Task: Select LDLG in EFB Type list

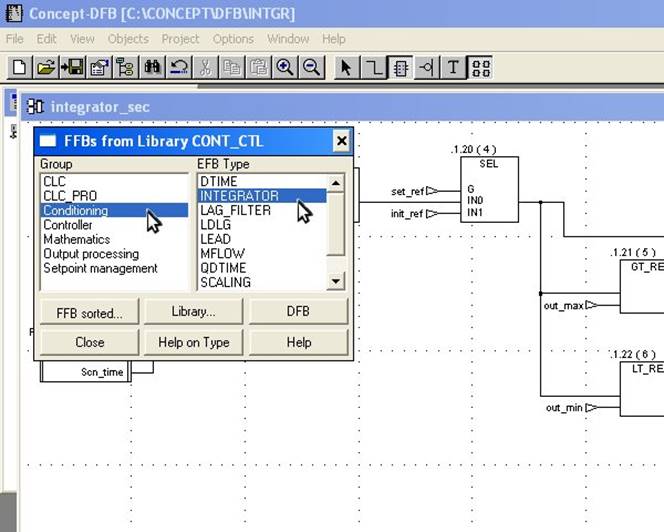Action: 262,224
